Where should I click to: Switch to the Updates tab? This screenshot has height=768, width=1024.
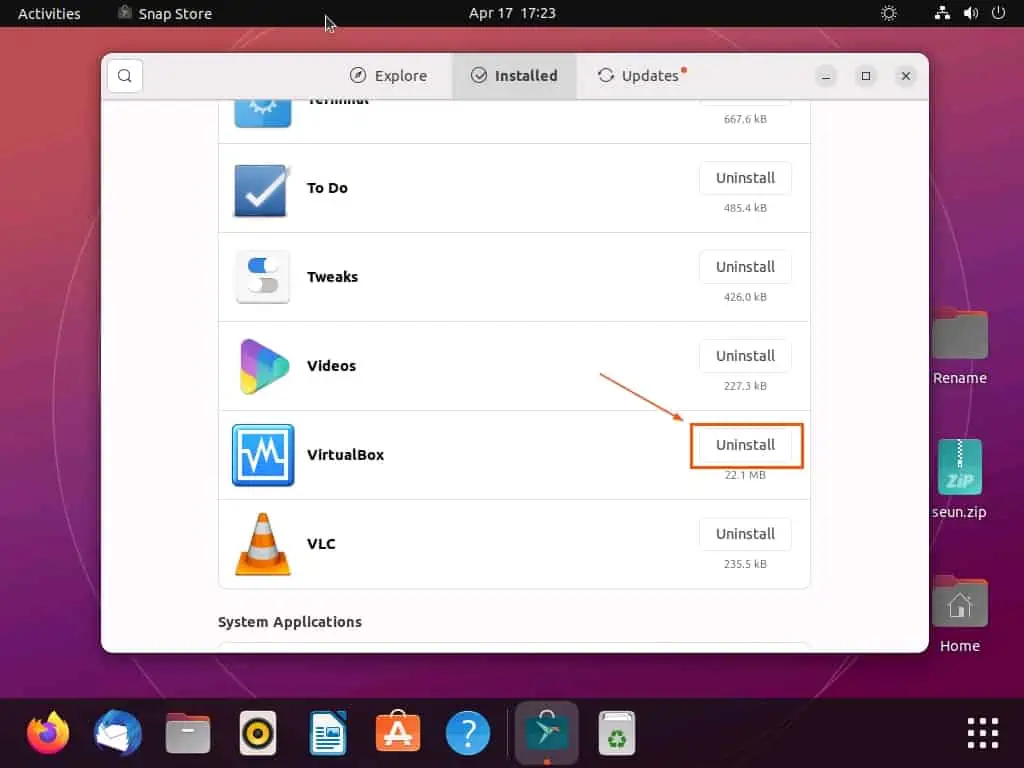pos(641,76)
